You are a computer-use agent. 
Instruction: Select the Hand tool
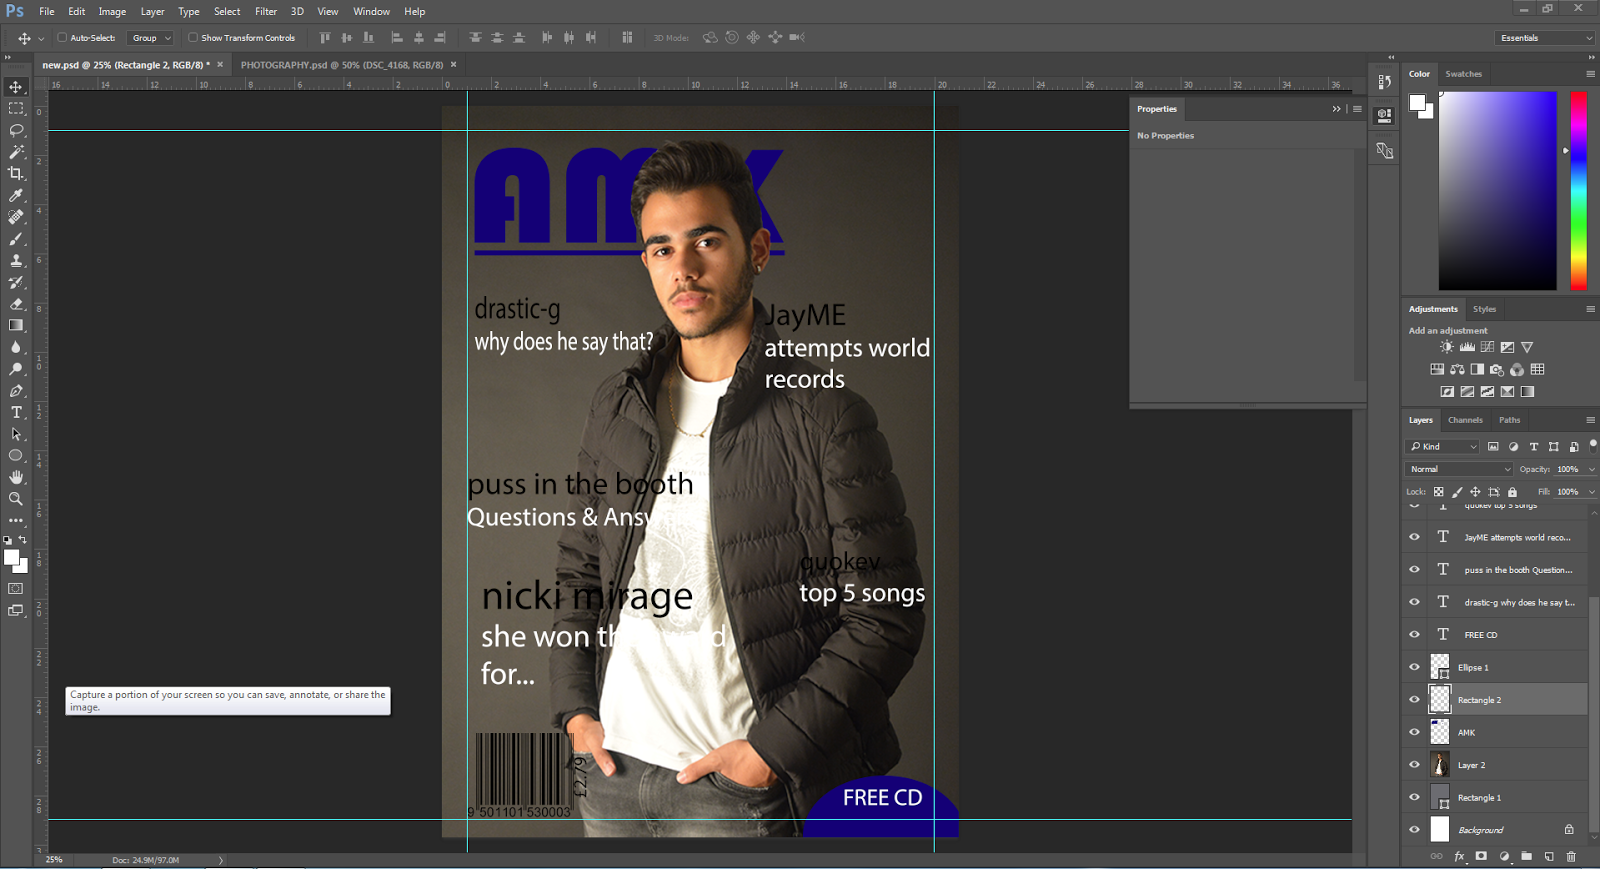click(16, 477)
